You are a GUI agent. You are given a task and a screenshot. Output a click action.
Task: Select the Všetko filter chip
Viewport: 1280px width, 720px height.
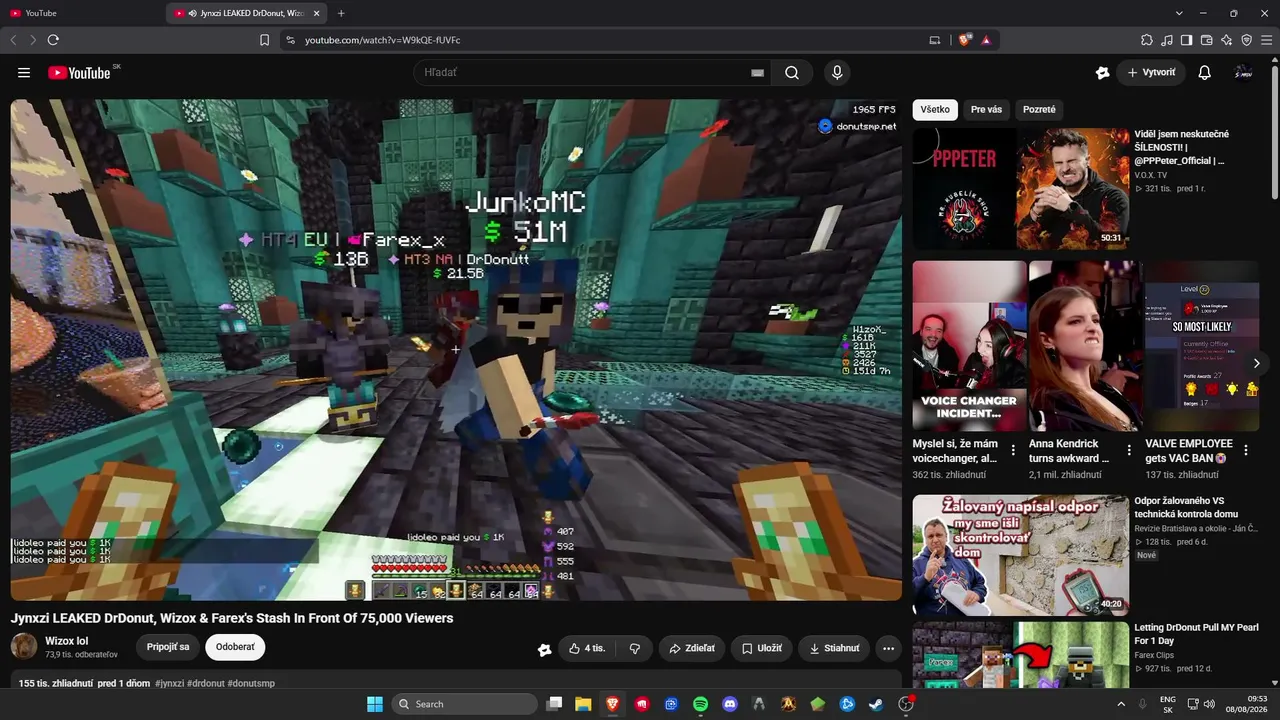pyautogui.click(x=935, y=110)
